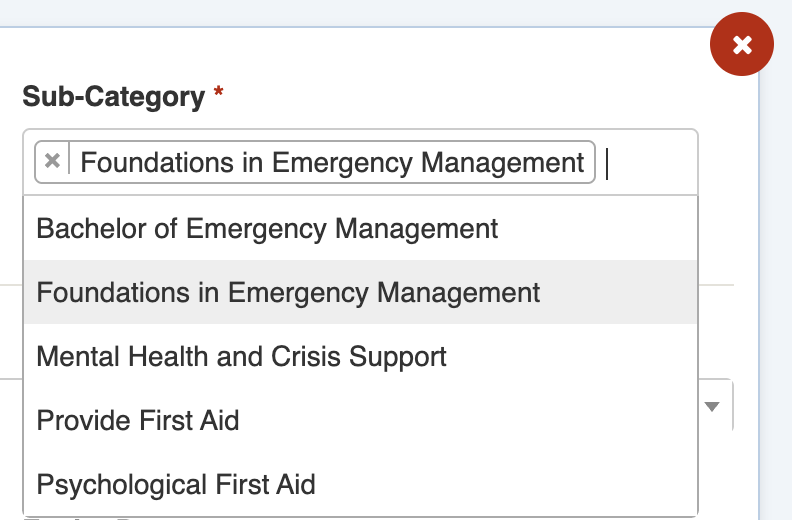Choose the highlighted Foundations in Emergency Management option
This screenshot has height=520, width=808.
[288, 293]
